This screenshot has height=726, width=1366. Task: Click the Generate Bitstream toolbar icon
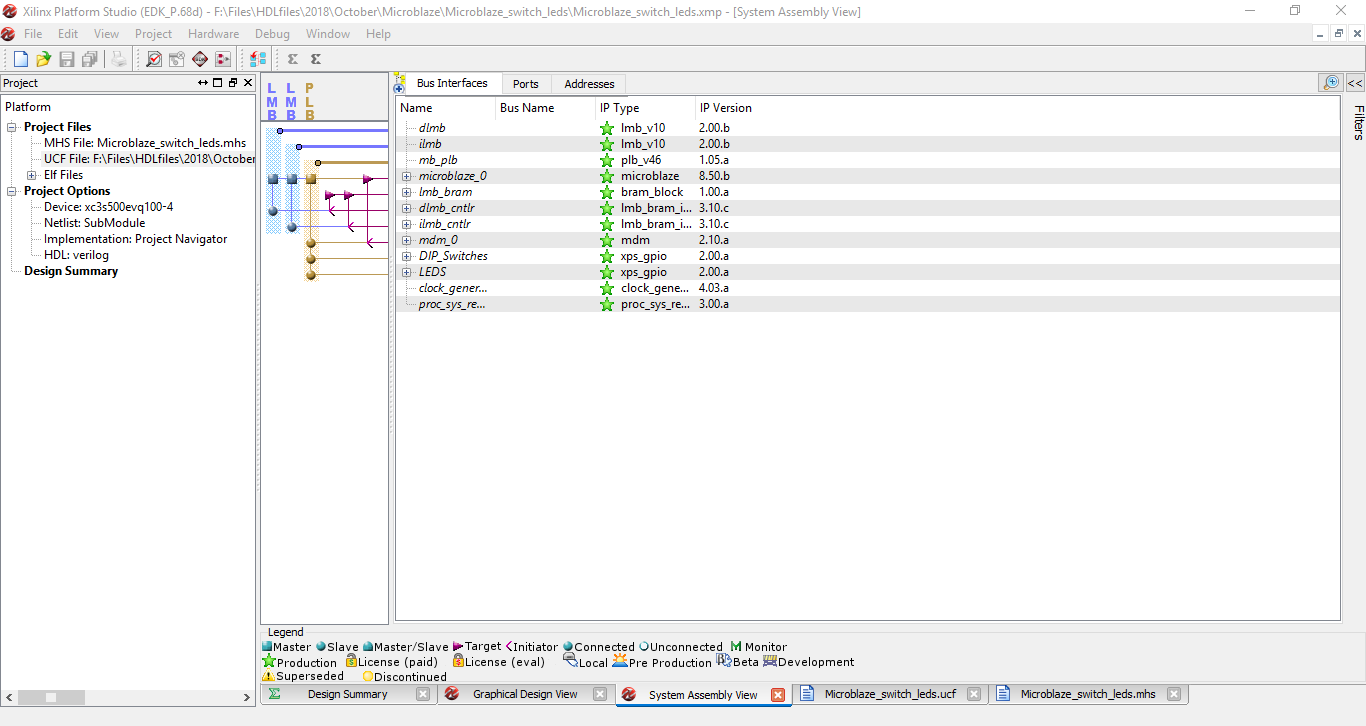(223, 59)
